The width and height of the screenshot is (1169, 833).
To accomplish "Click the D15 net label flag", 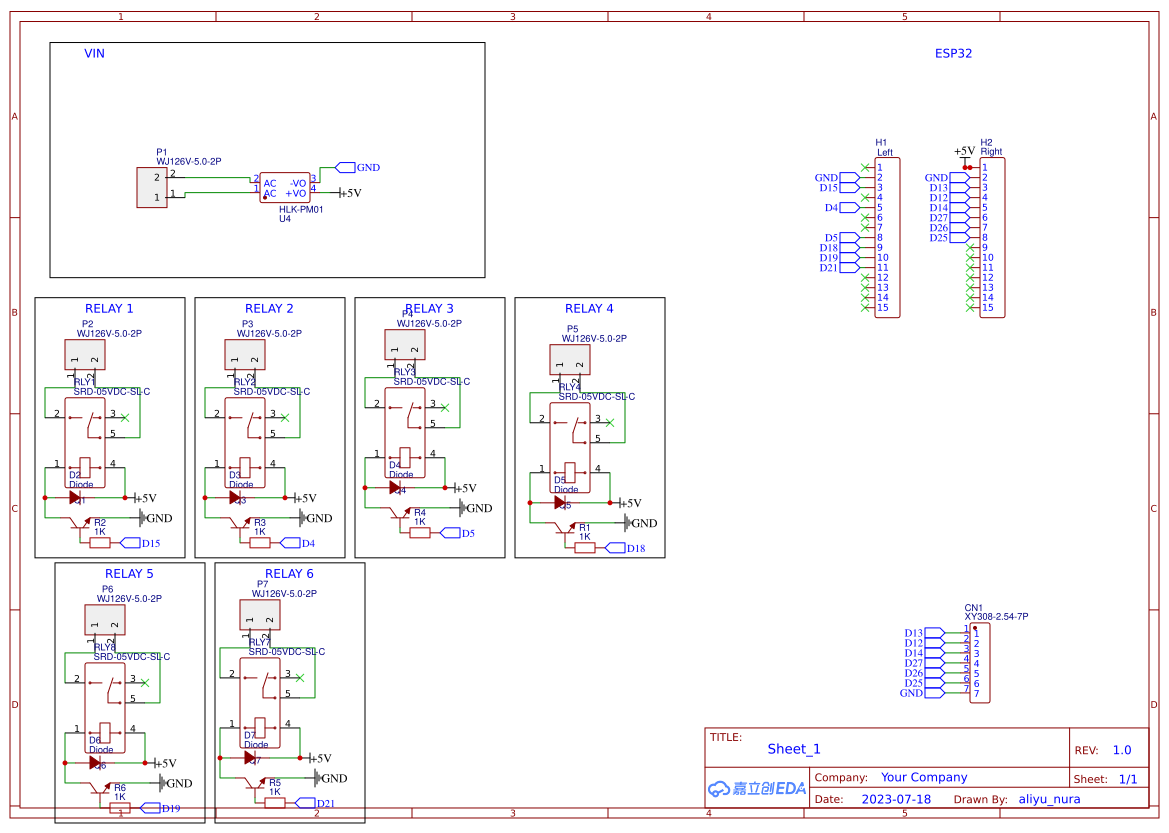I will click(x=131, y=542).
